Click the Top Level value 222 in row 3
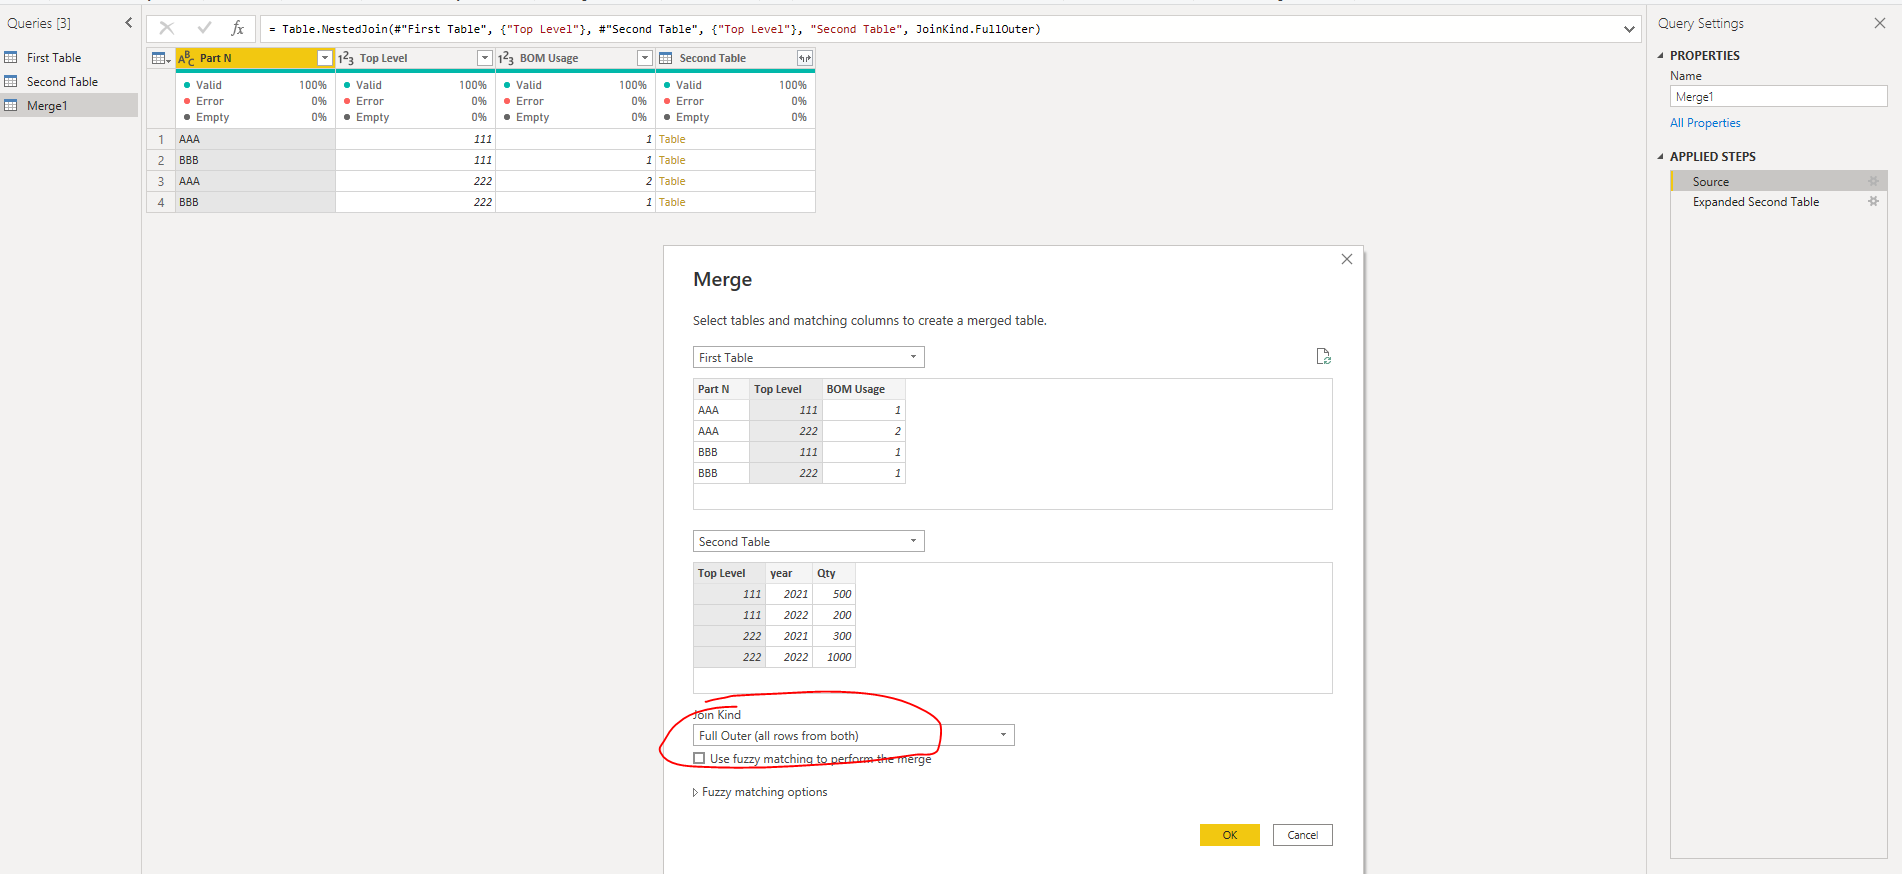 click(x=415, y=181)
